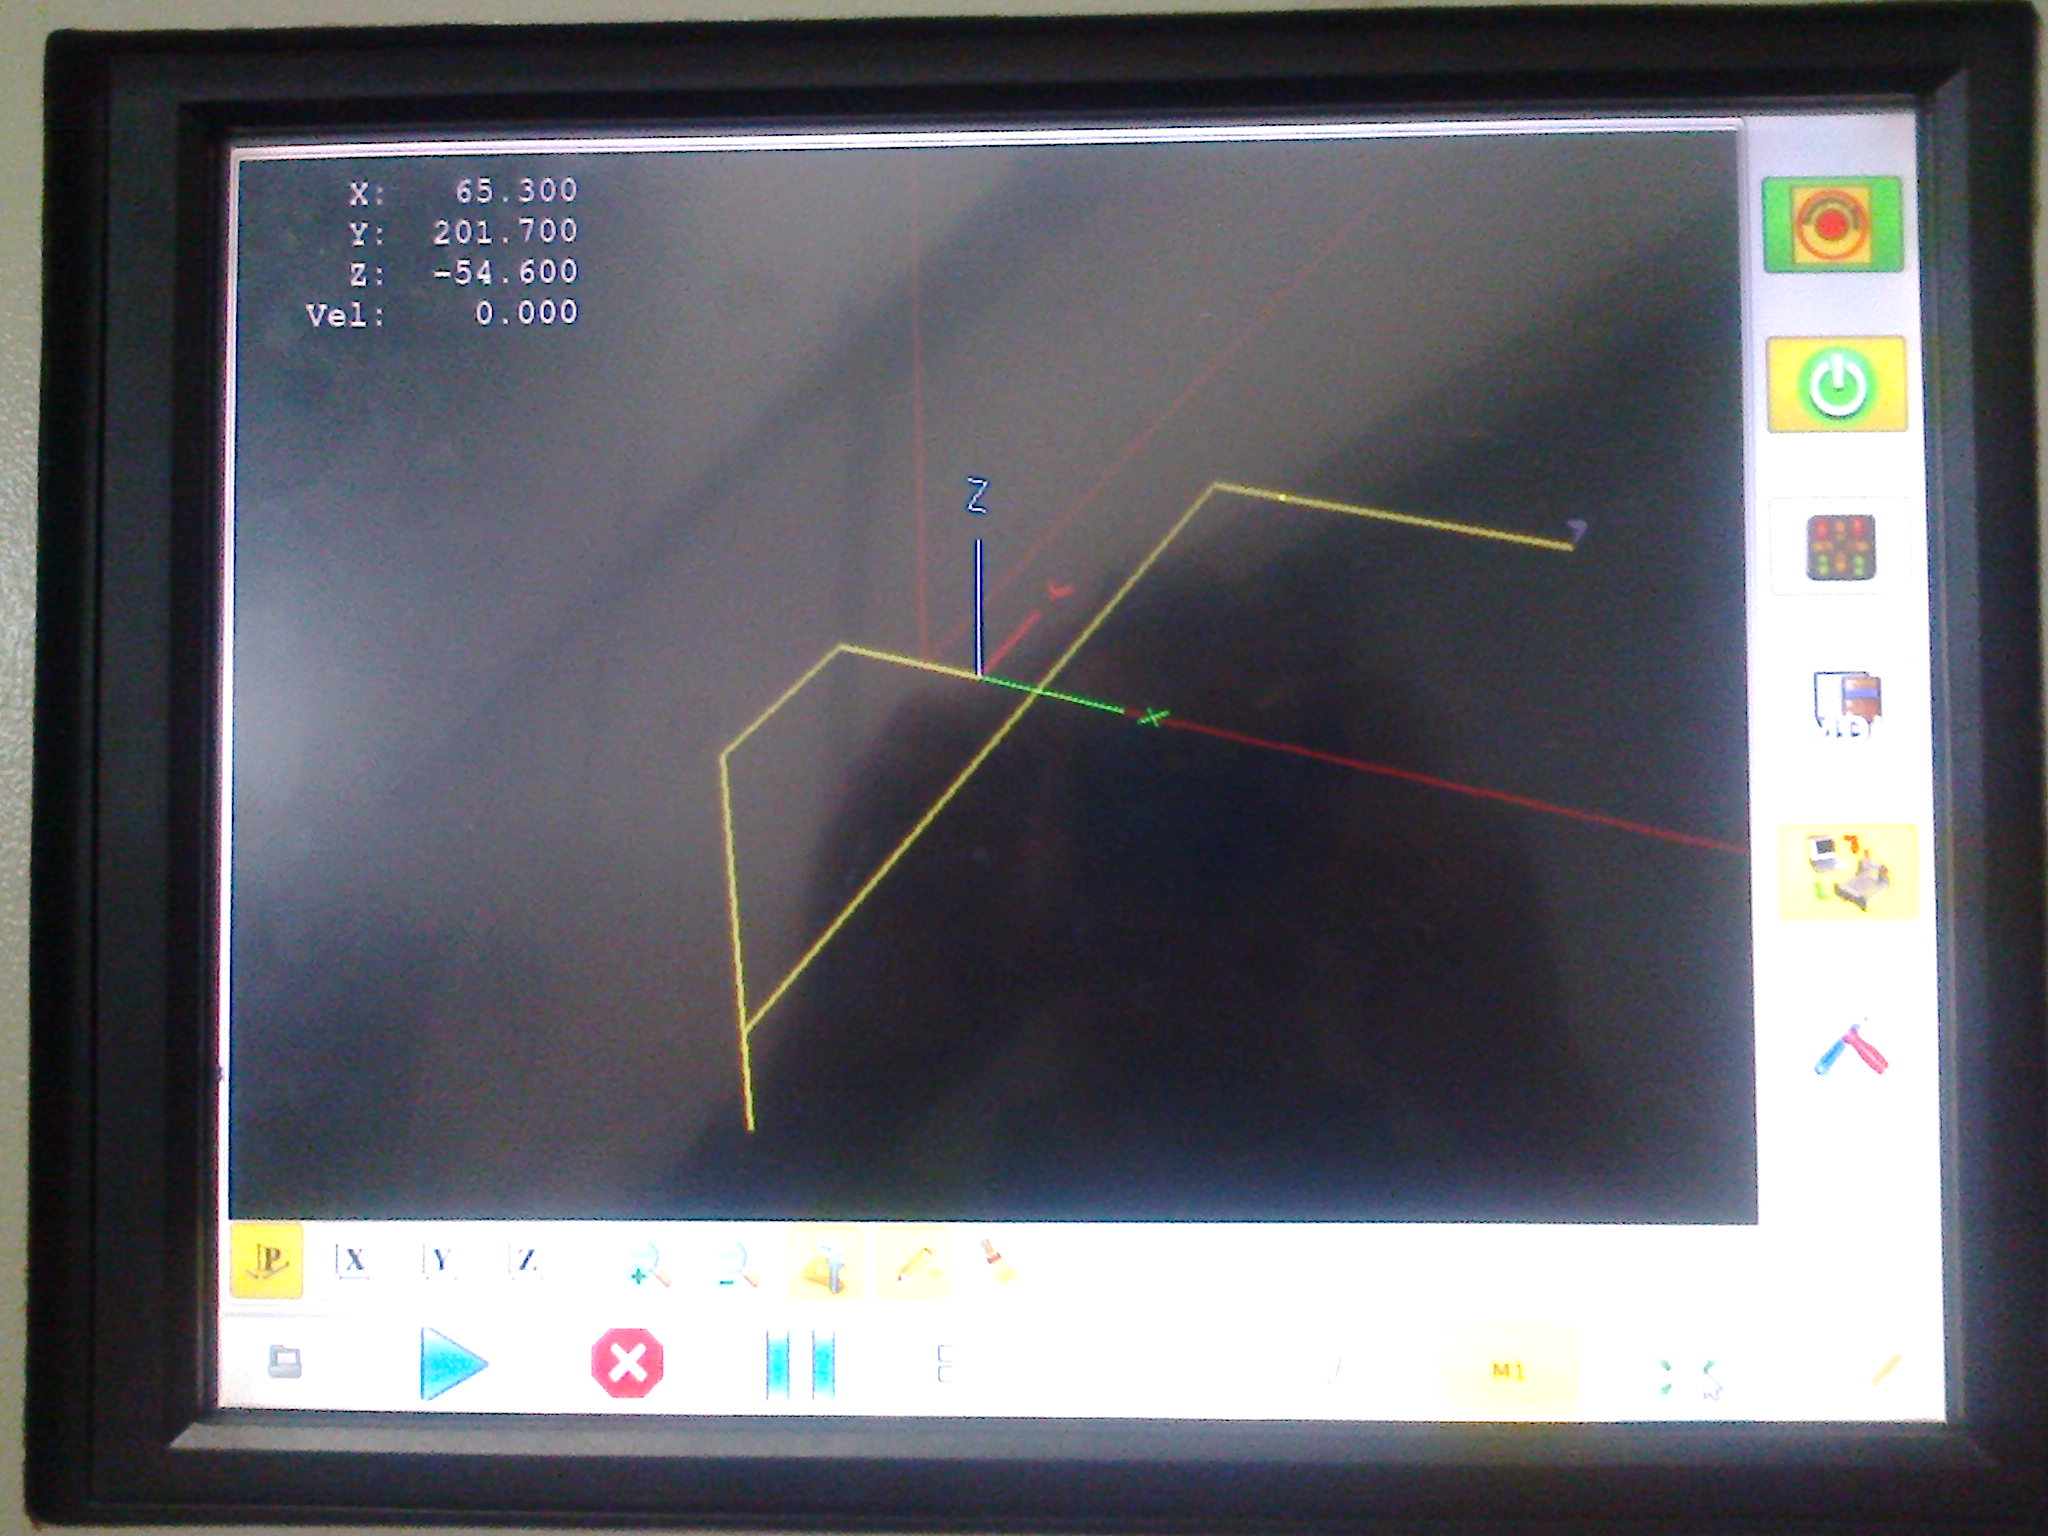Stop the program with red X

627,1362
